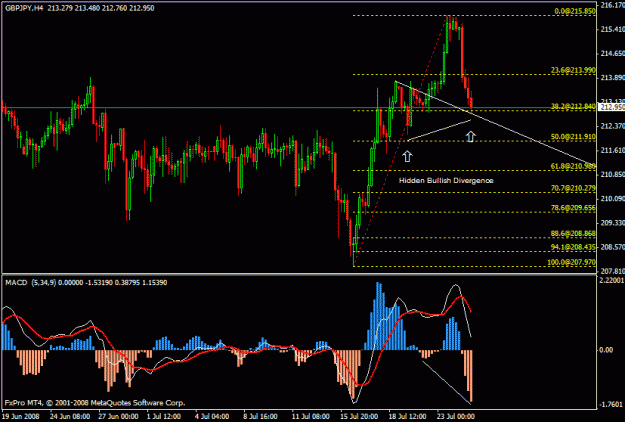Screen dimensions: 625x422
Task: Click the 38.2@212.840 Fibonacci label
Action: coord(573,106)
